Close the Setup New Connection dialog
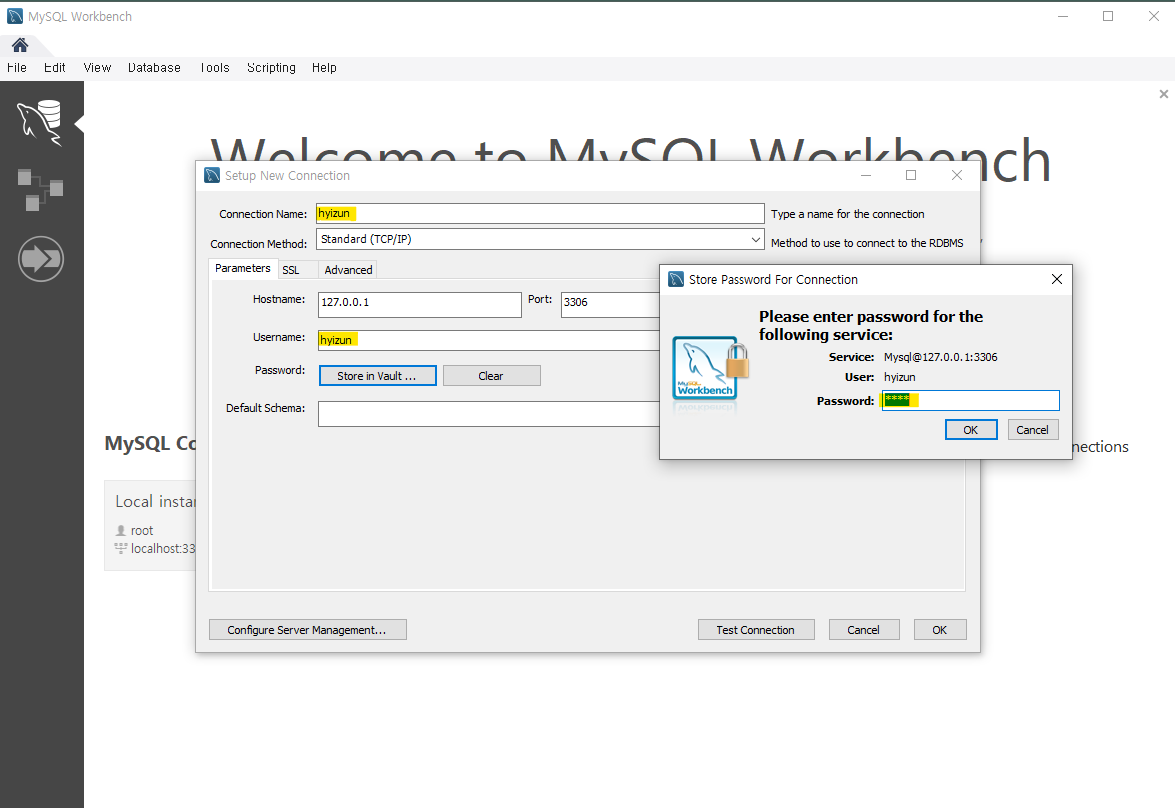1175x808 pixels. click(957, 175)
